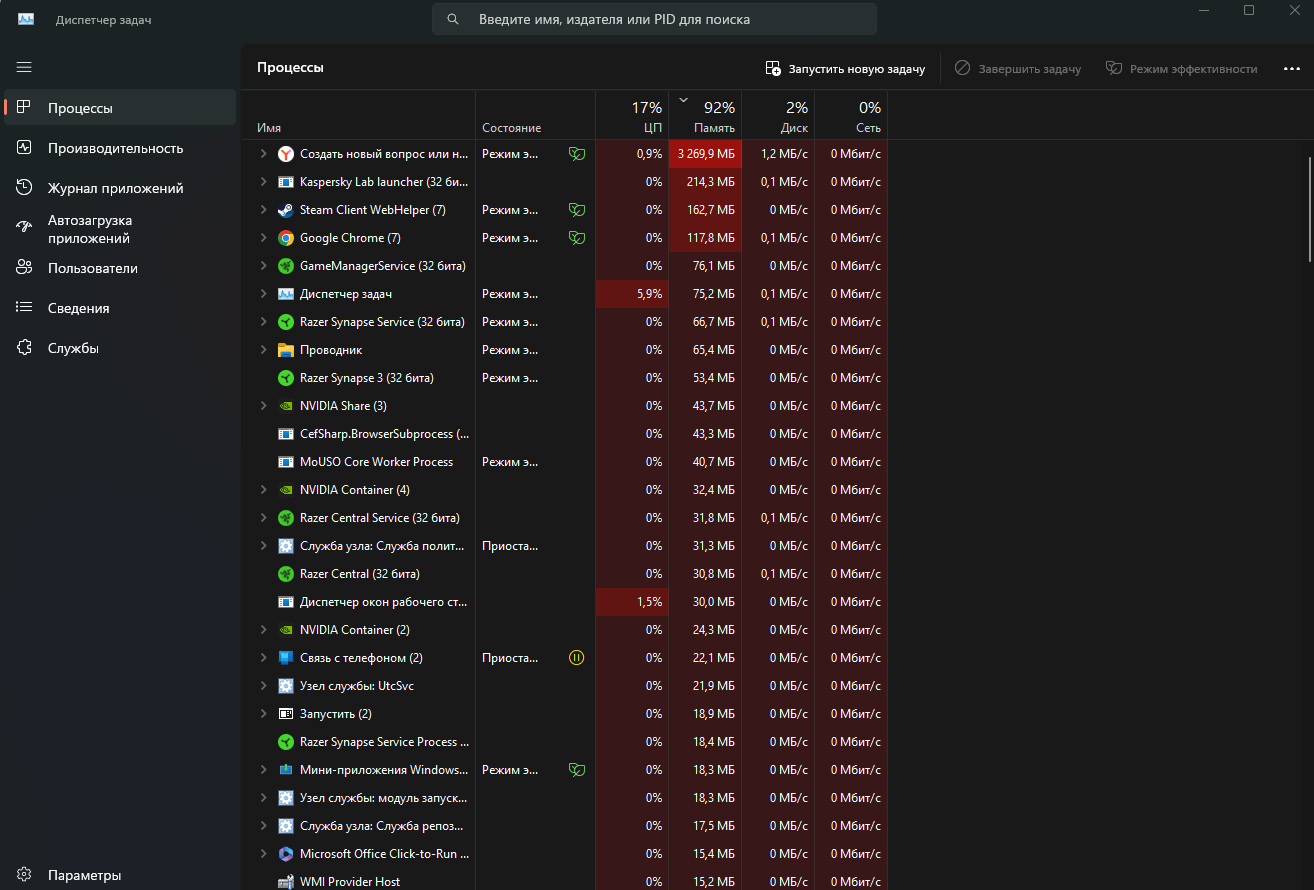The width and height of the screenshot is (1314, 890).
Task: Open the hamburger navigation menu
Action: [x=24, y=67]
